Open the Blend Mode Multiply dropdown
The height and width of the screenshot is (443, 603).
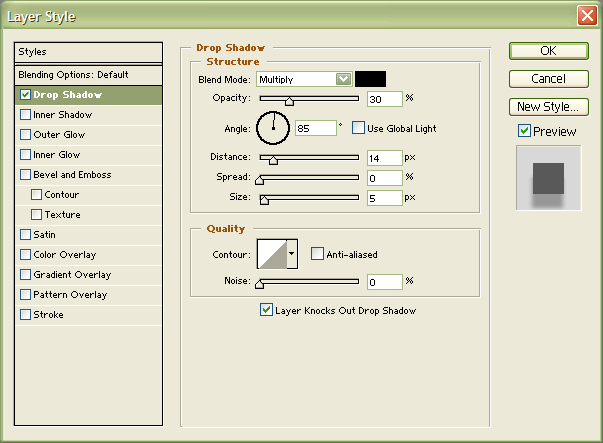click(x=304, y=79)
